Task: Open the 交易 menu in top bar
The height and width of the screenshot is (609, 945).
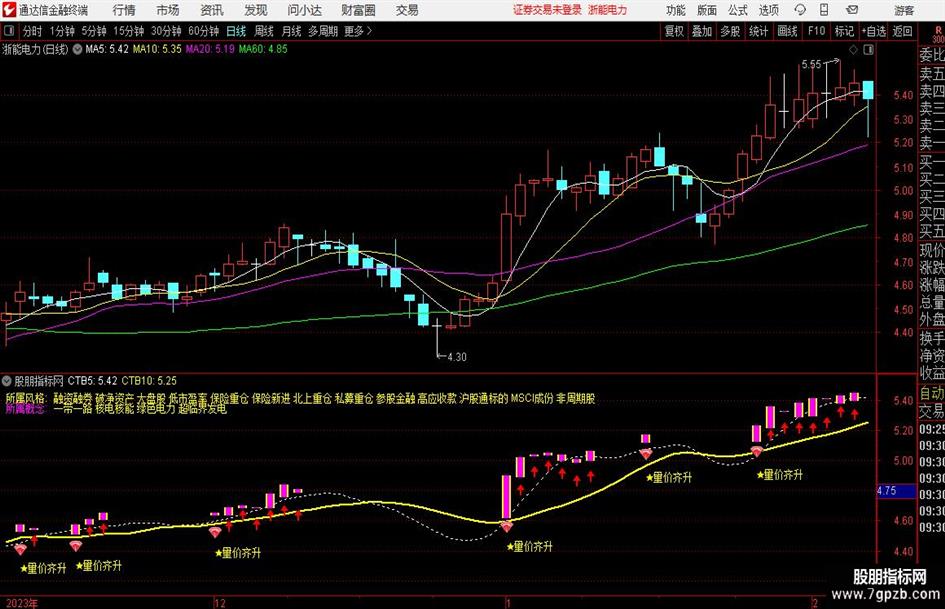Action: (x=407, y=10)
